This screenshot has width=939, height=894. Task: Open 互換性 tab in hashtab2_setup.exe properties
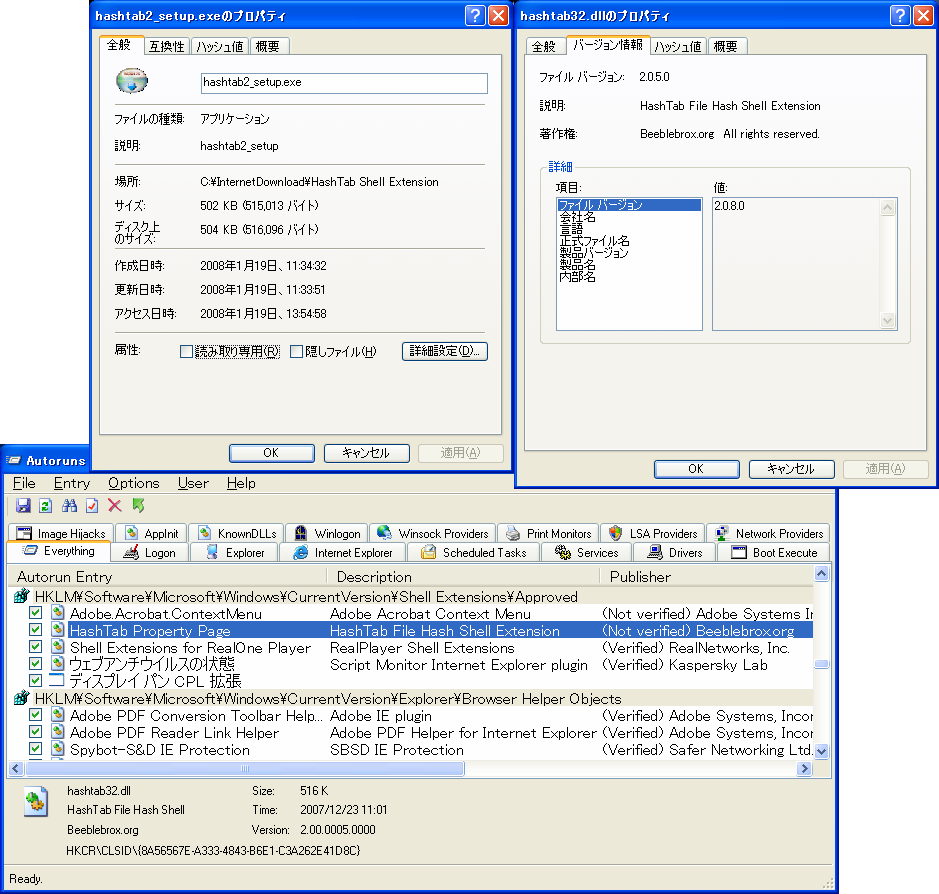(166, 47)
